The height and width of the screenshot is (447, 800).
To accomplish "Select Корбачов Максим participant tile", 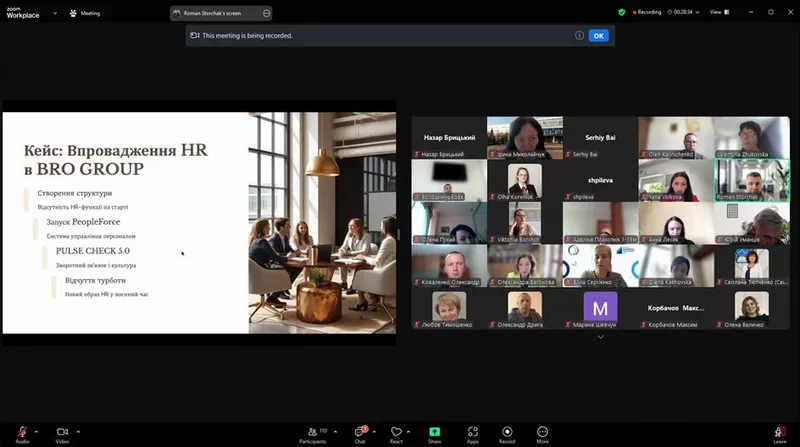I will (676, 308).
